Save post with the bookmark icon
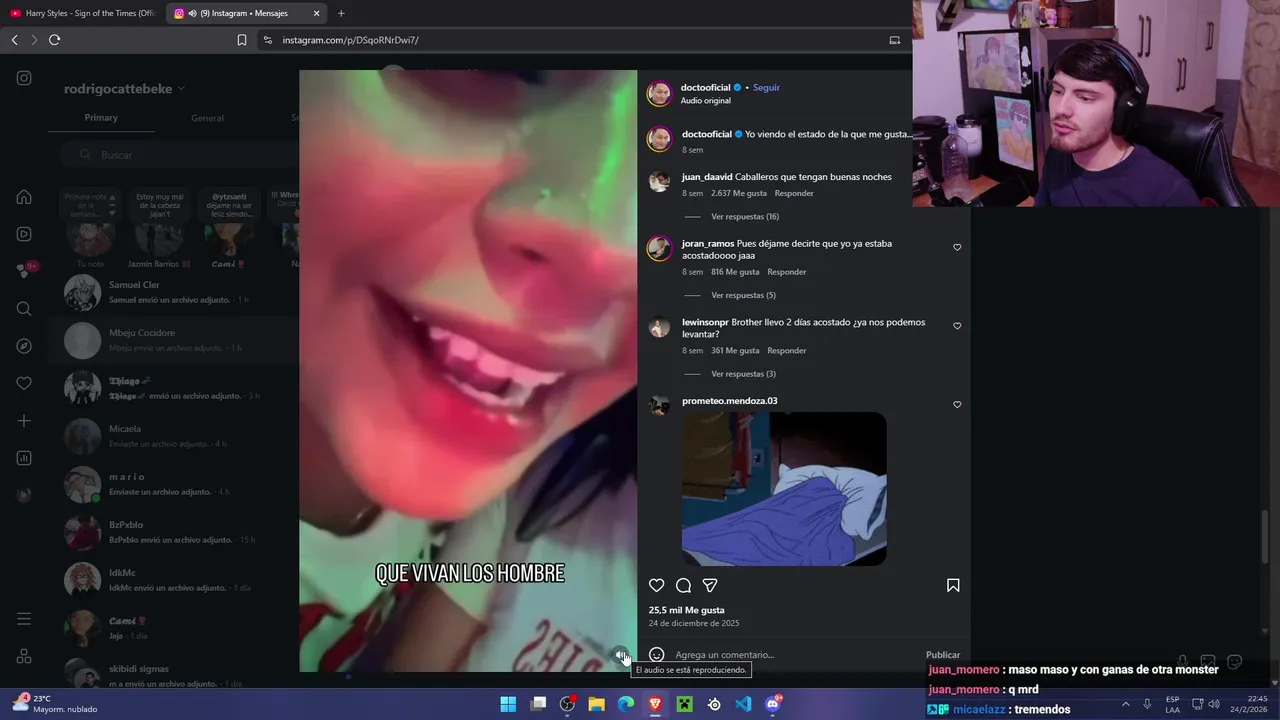 coord(953,585)
